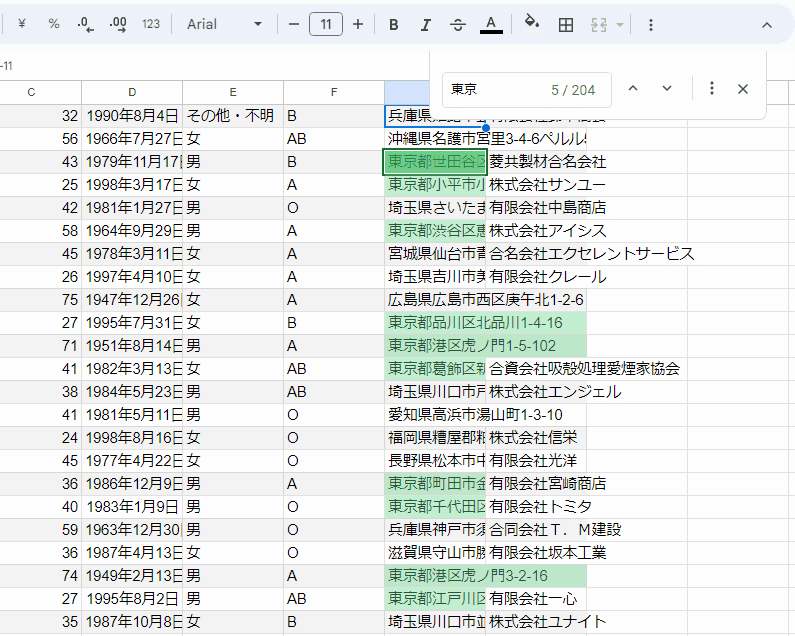Select column D header
Screen dimensions: 795x636
click(132, 92)
